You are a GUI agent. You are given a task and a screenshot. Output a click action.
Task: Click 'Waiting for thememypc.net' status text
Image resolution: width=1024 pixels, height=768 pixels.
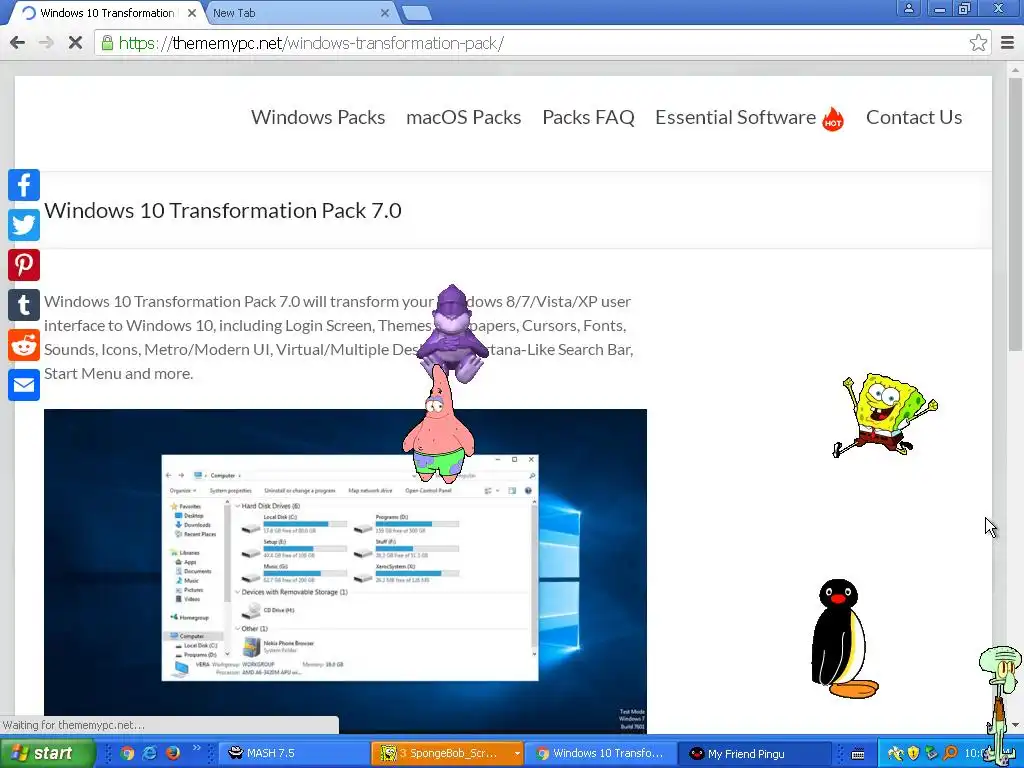point(74,725)
